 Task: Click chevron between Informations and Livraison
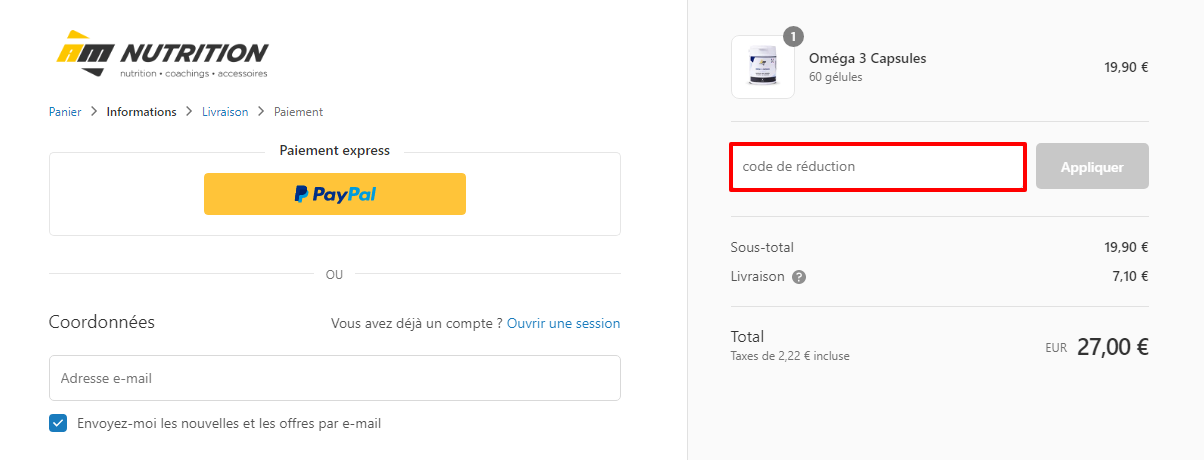(x=189, y=112)
